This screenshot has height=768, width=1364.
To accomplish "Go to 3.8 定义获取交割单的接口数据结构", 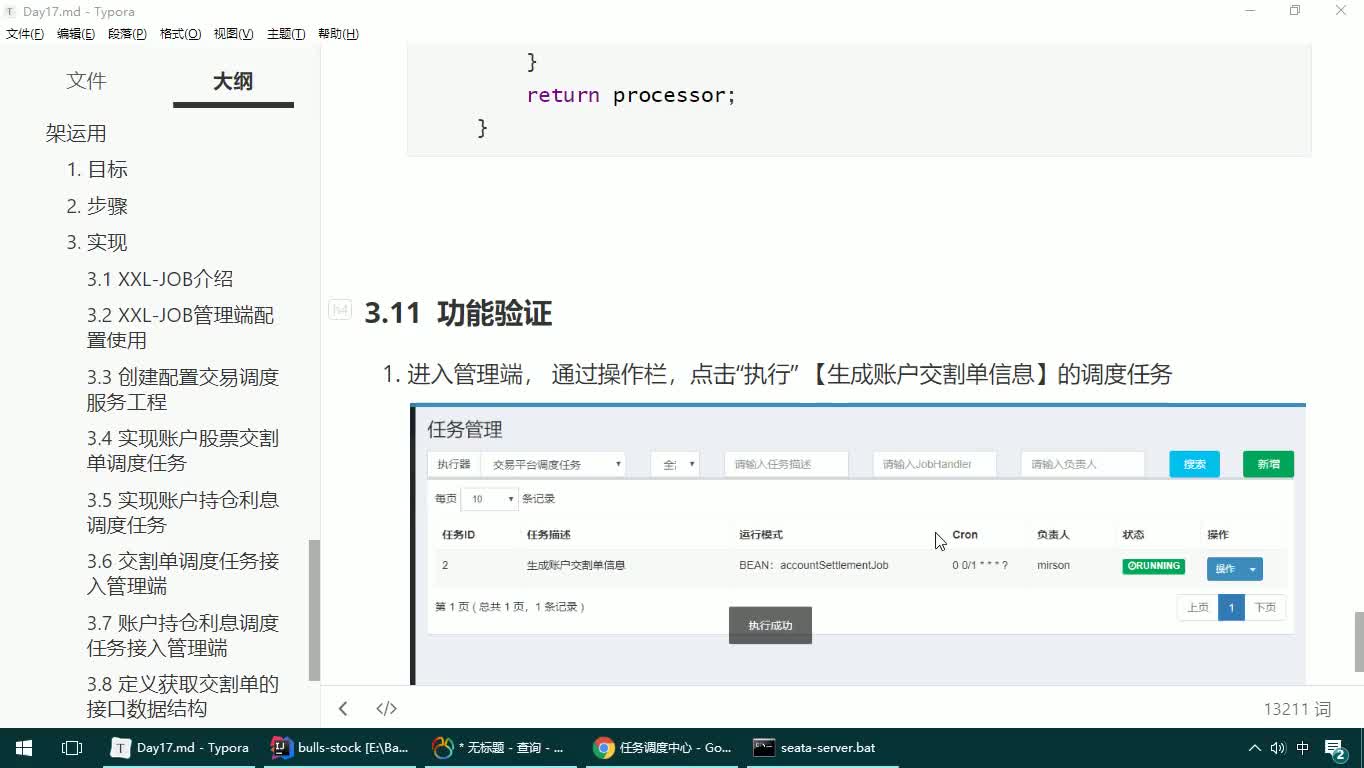I will tap(183, 696).
